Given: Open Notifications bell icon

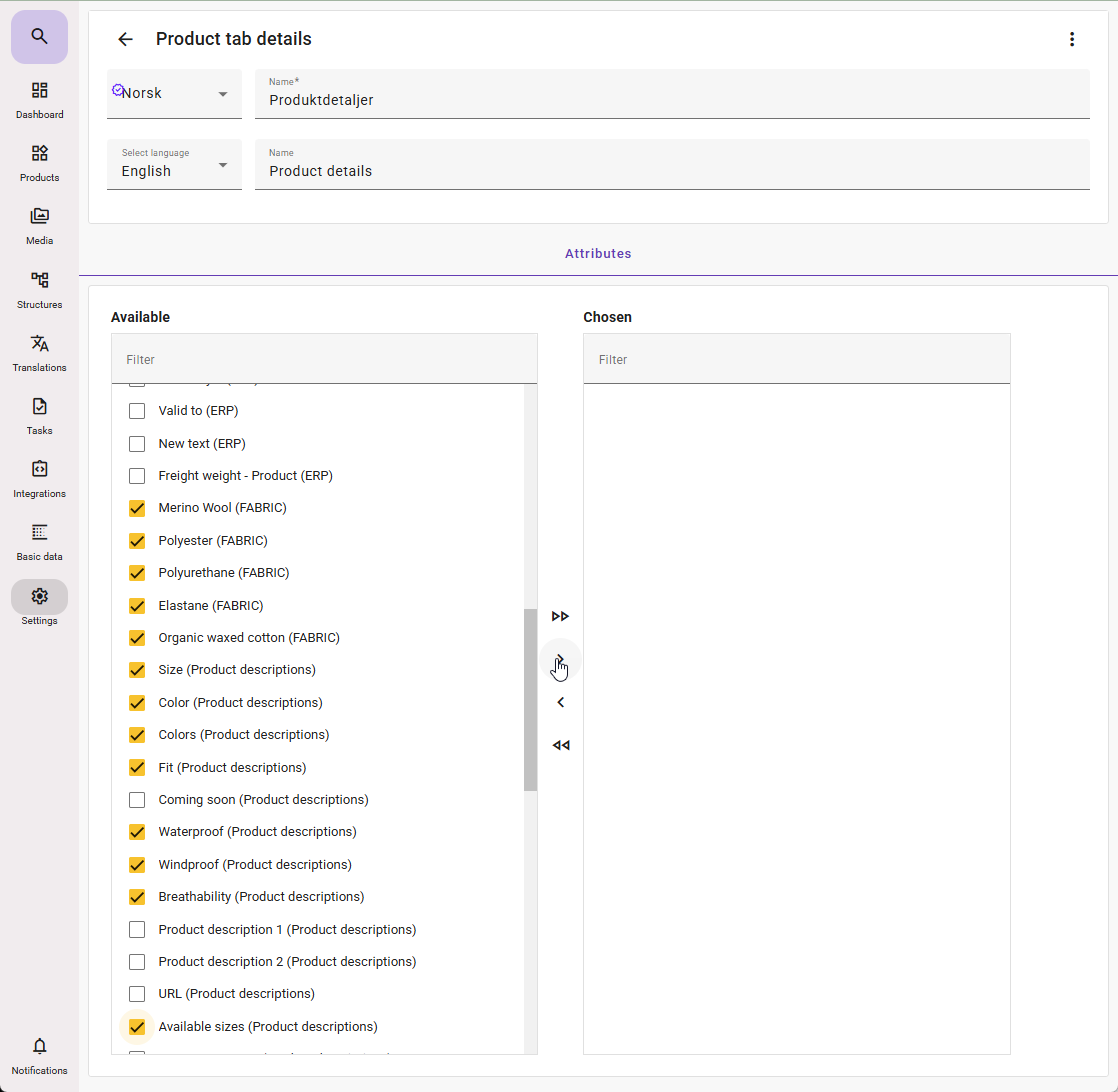Looking at the screenshot, I should pos(39,1047).
